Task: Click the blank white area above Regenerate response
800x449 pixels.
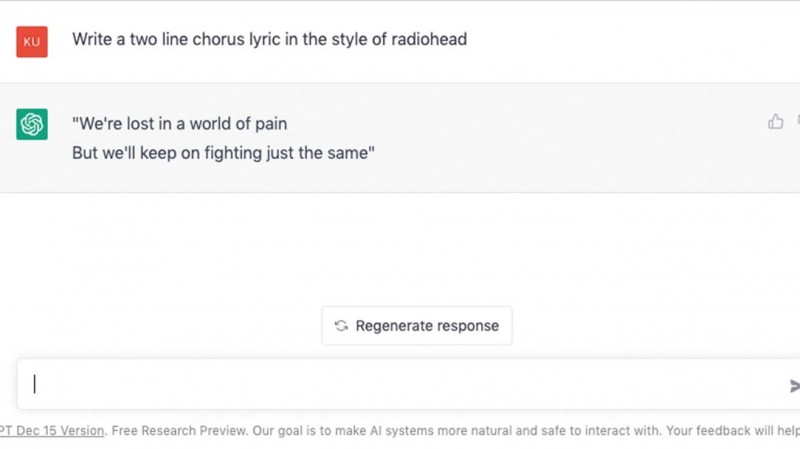Action: pyautogui.click(x=400, y=249)
